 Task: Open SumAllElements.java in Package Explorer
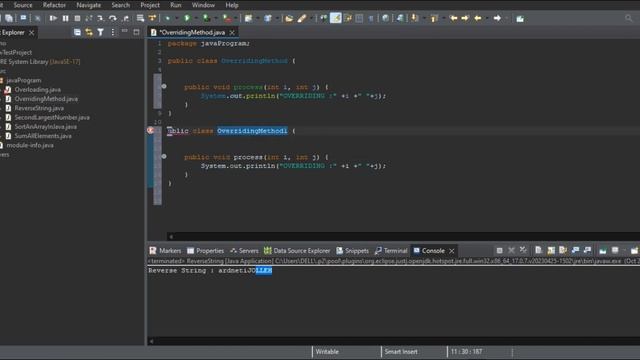click(43, 136)
